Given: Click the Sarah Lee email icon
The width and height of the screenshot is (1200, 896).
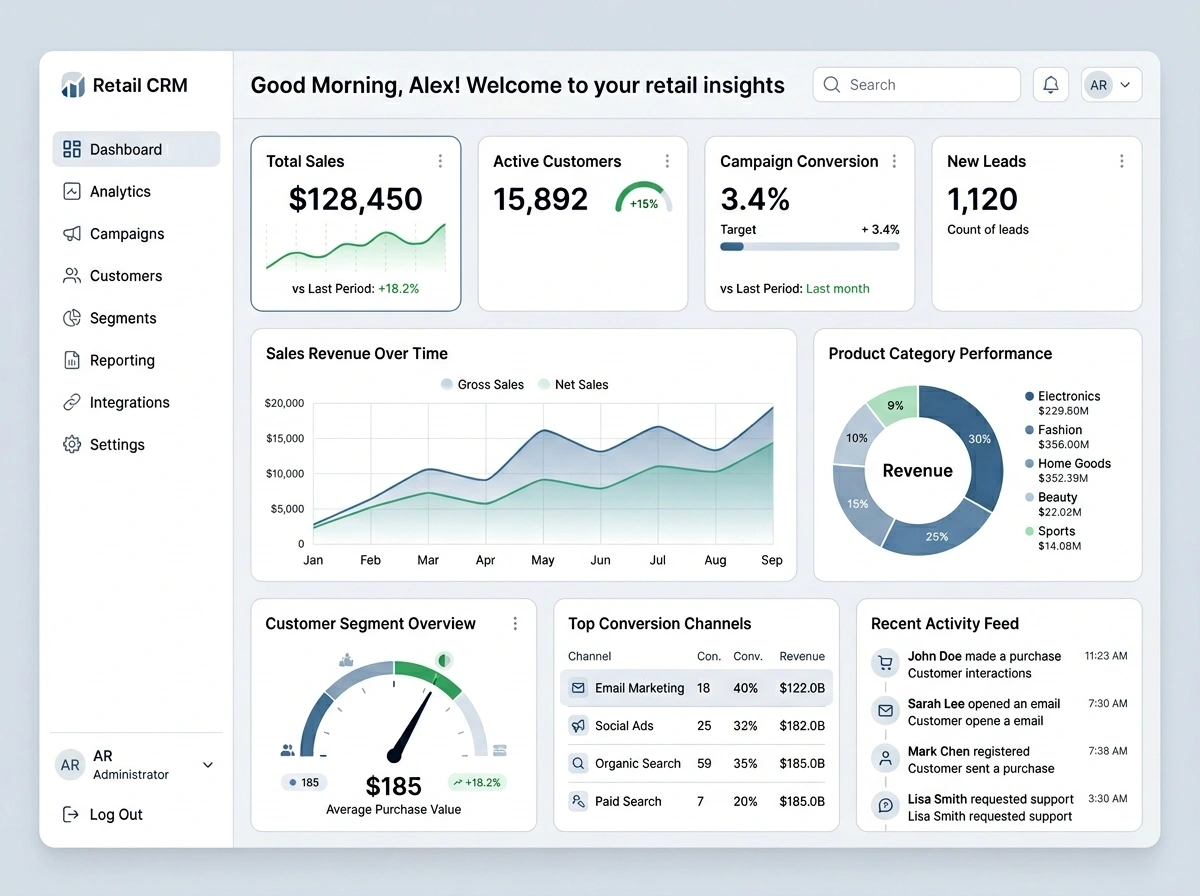Looking at the screenshot, I should pyautogui.click(x=885, y=711).
